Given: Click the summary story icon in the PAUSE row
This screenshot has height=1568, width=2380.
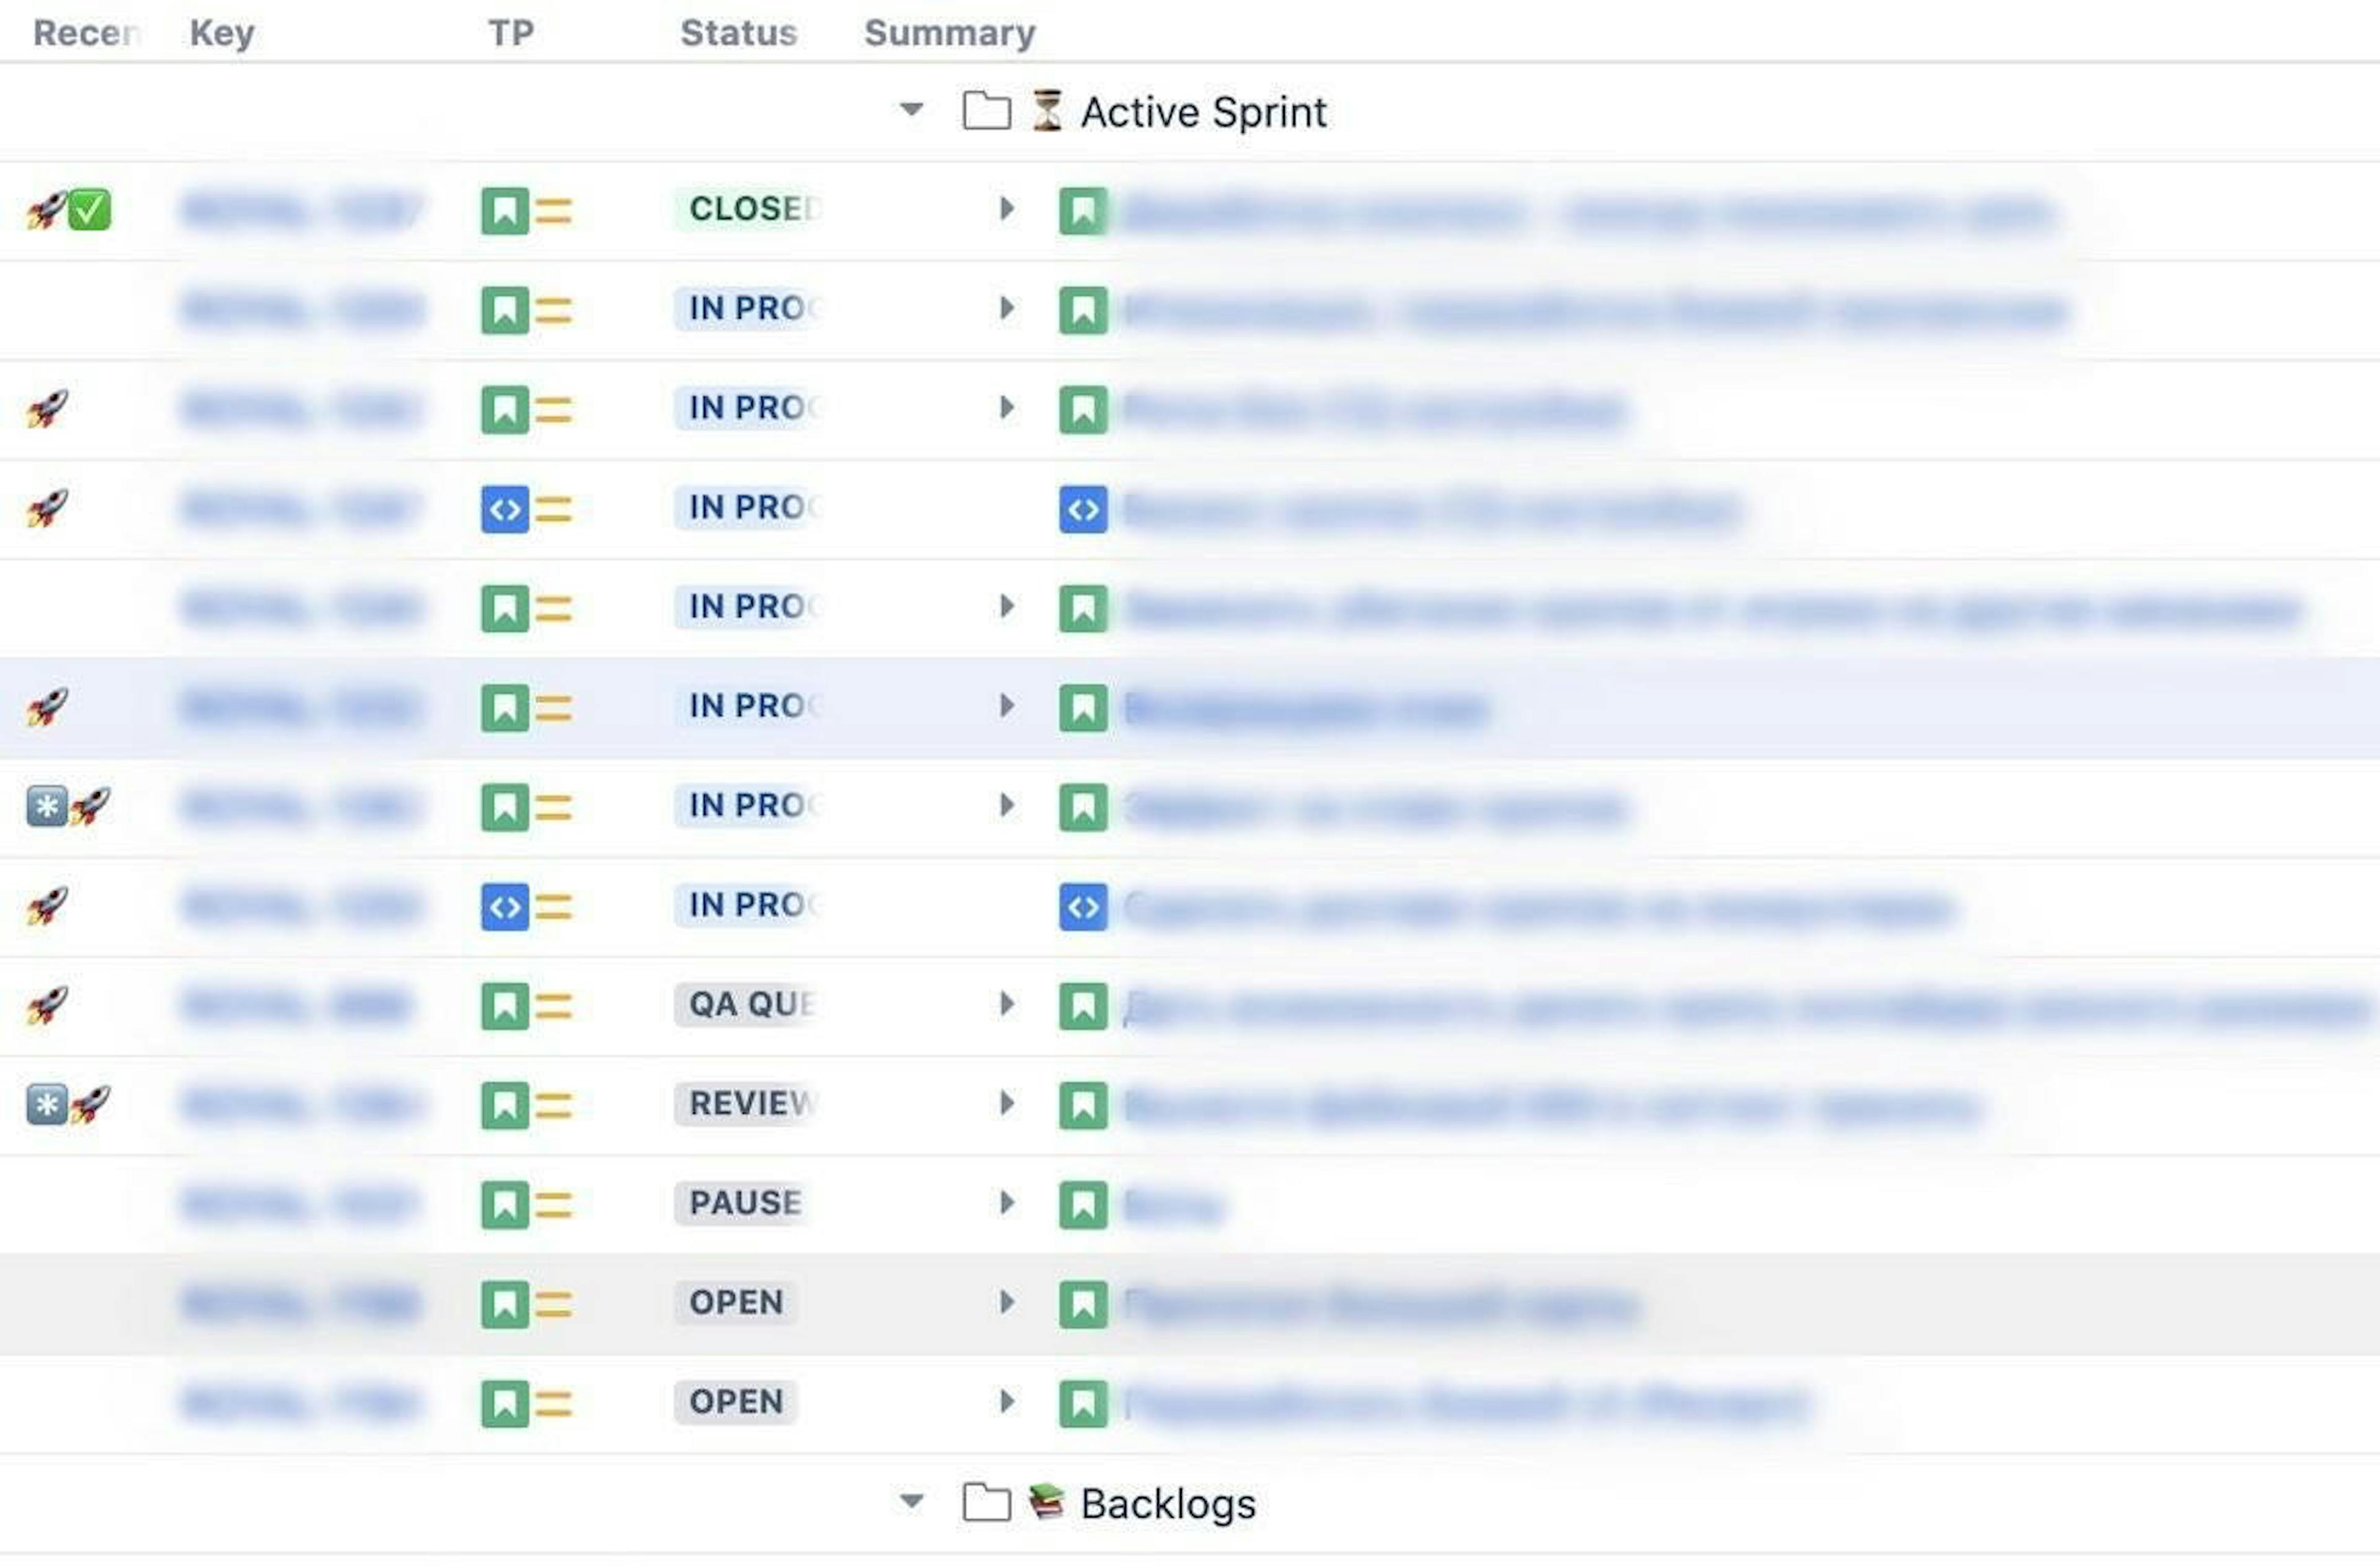Looking at the screenshot, I should (1083, 1204).
